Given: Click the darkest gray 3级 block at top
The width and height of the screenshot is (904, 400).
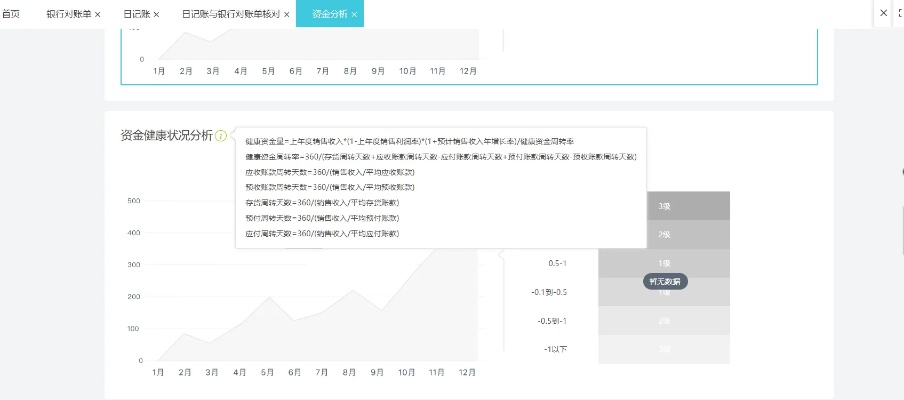Looking at the screenshot, I should point(664,206).
